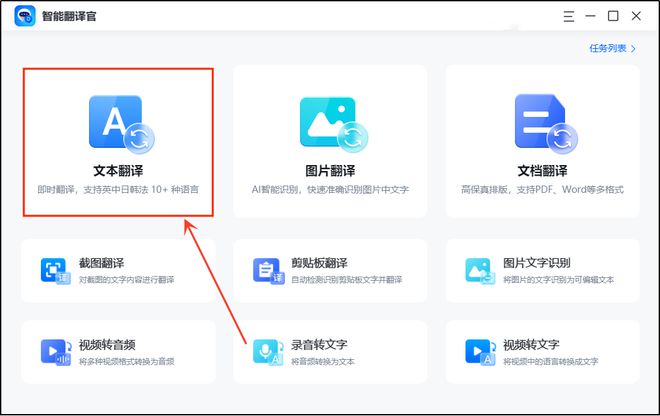Click the 图片文字识别 OCR icon
This screenshot has height=416, width=660.
[x=477, y=270]
